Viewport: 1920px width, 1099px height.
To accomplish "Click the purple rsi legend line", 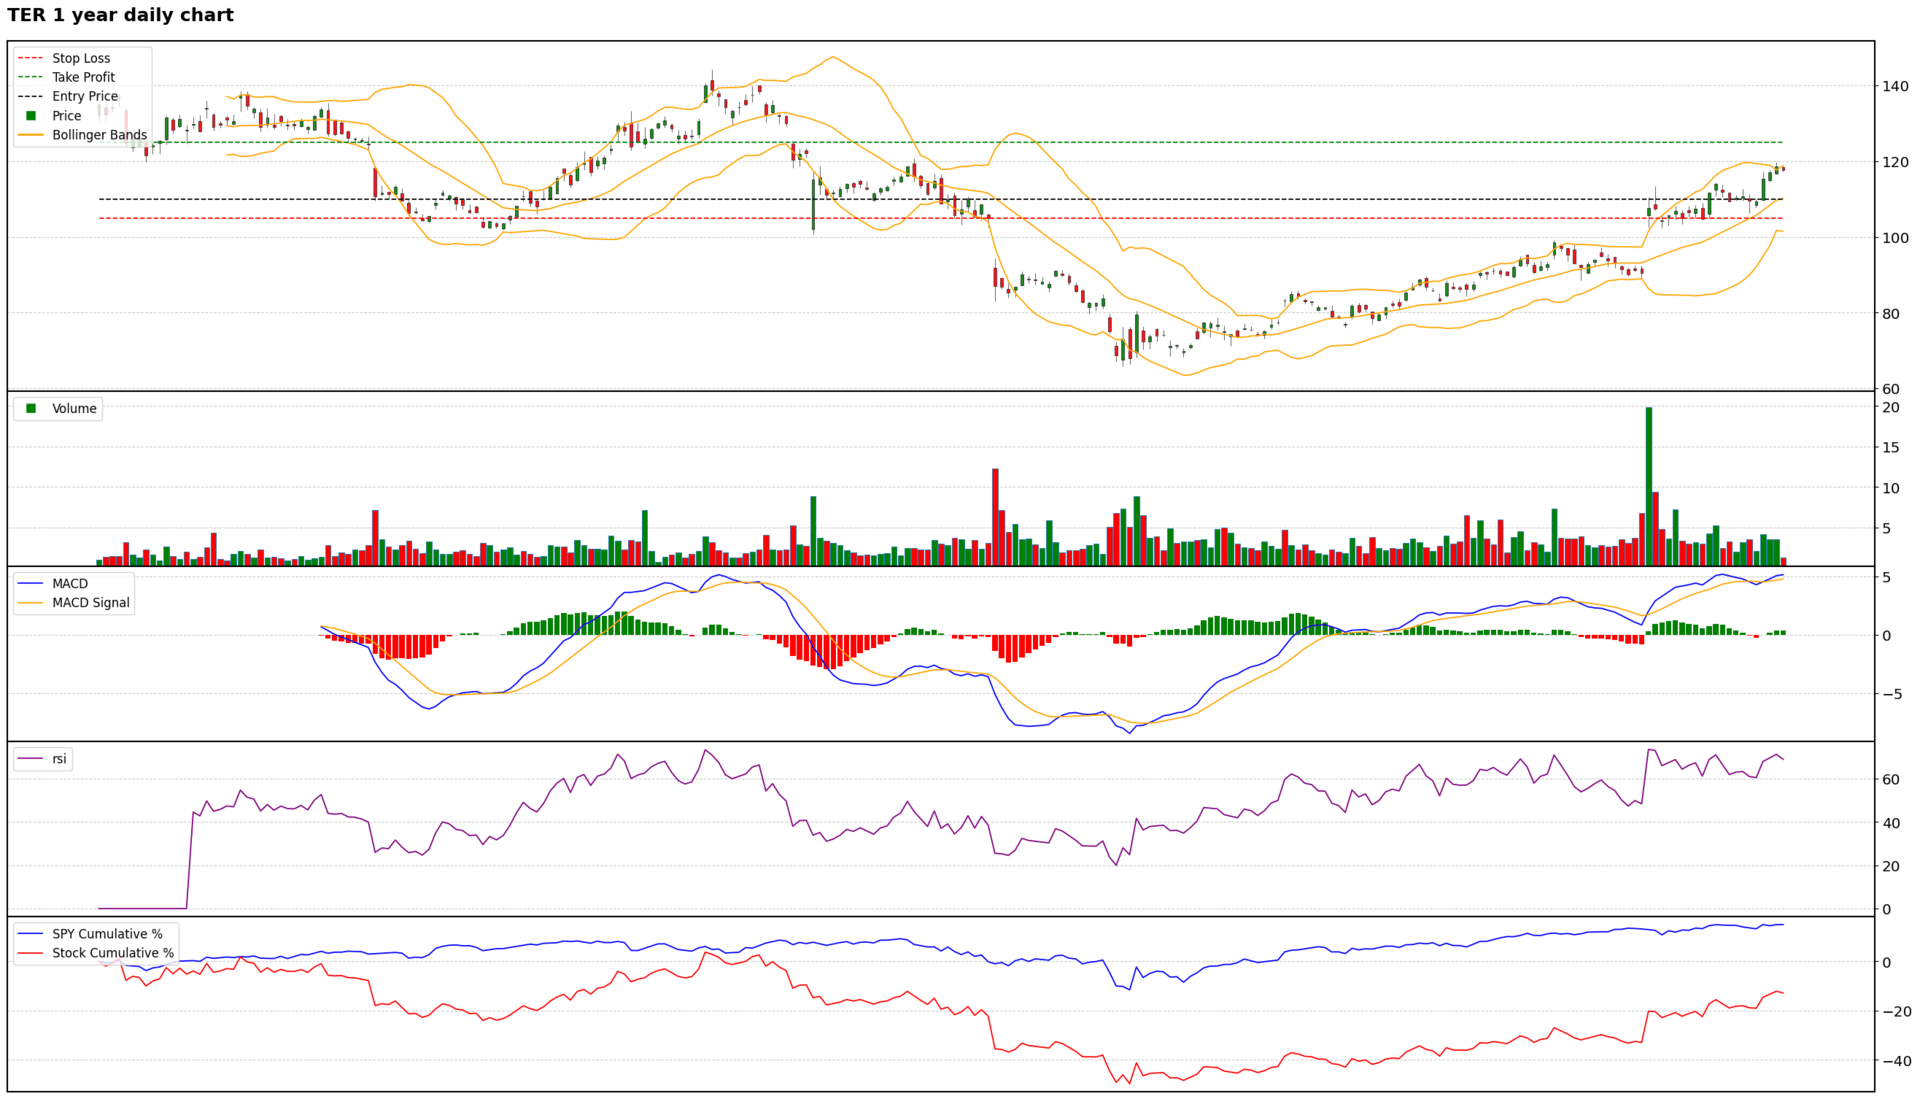I will pos(31,759).
